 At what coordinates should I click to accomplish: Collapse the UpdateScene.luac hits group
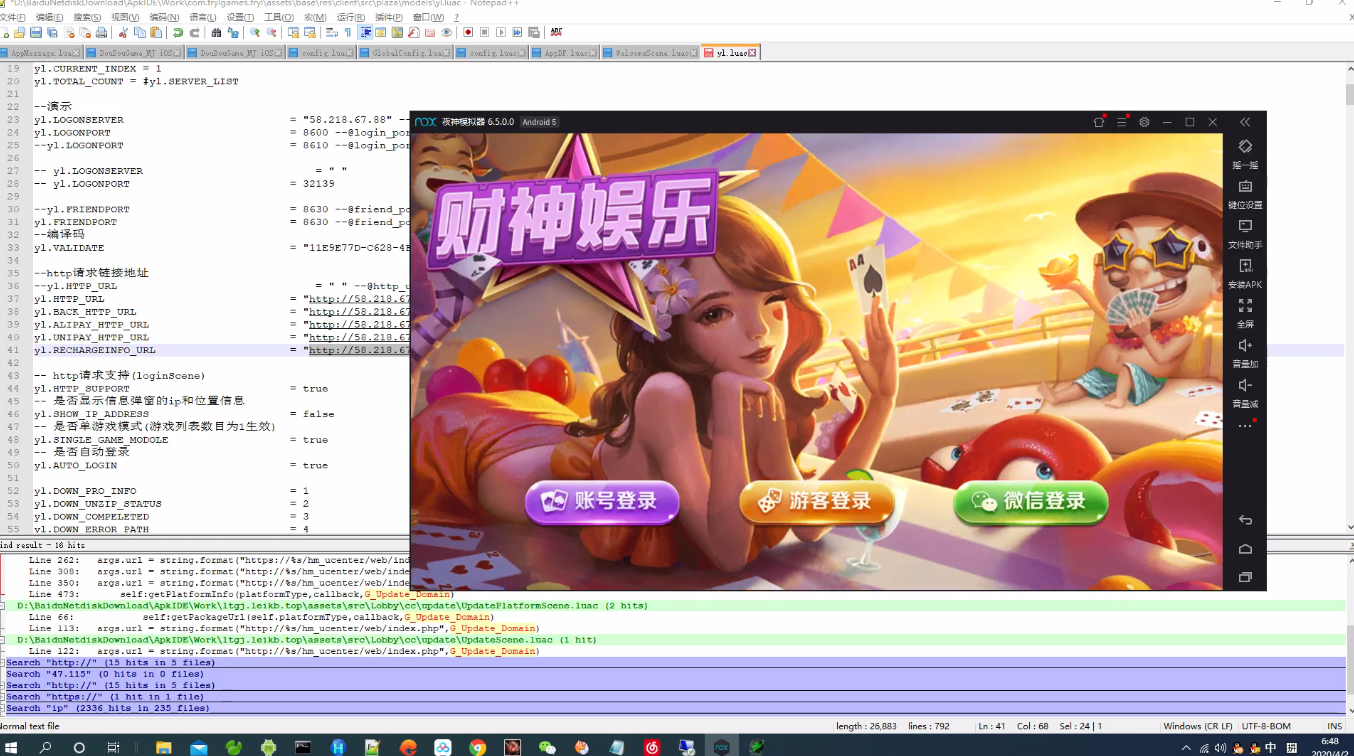[5, 639]
